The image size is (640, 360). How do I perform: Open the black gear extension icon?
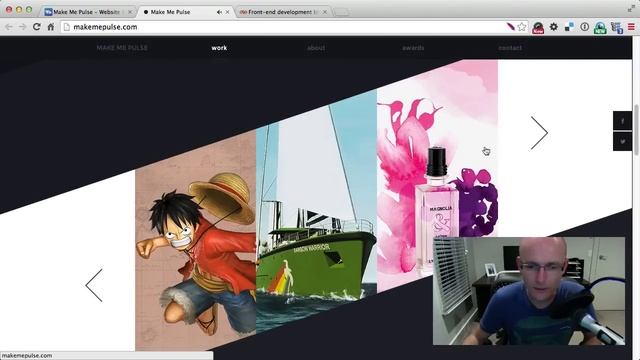pos(553,27)
